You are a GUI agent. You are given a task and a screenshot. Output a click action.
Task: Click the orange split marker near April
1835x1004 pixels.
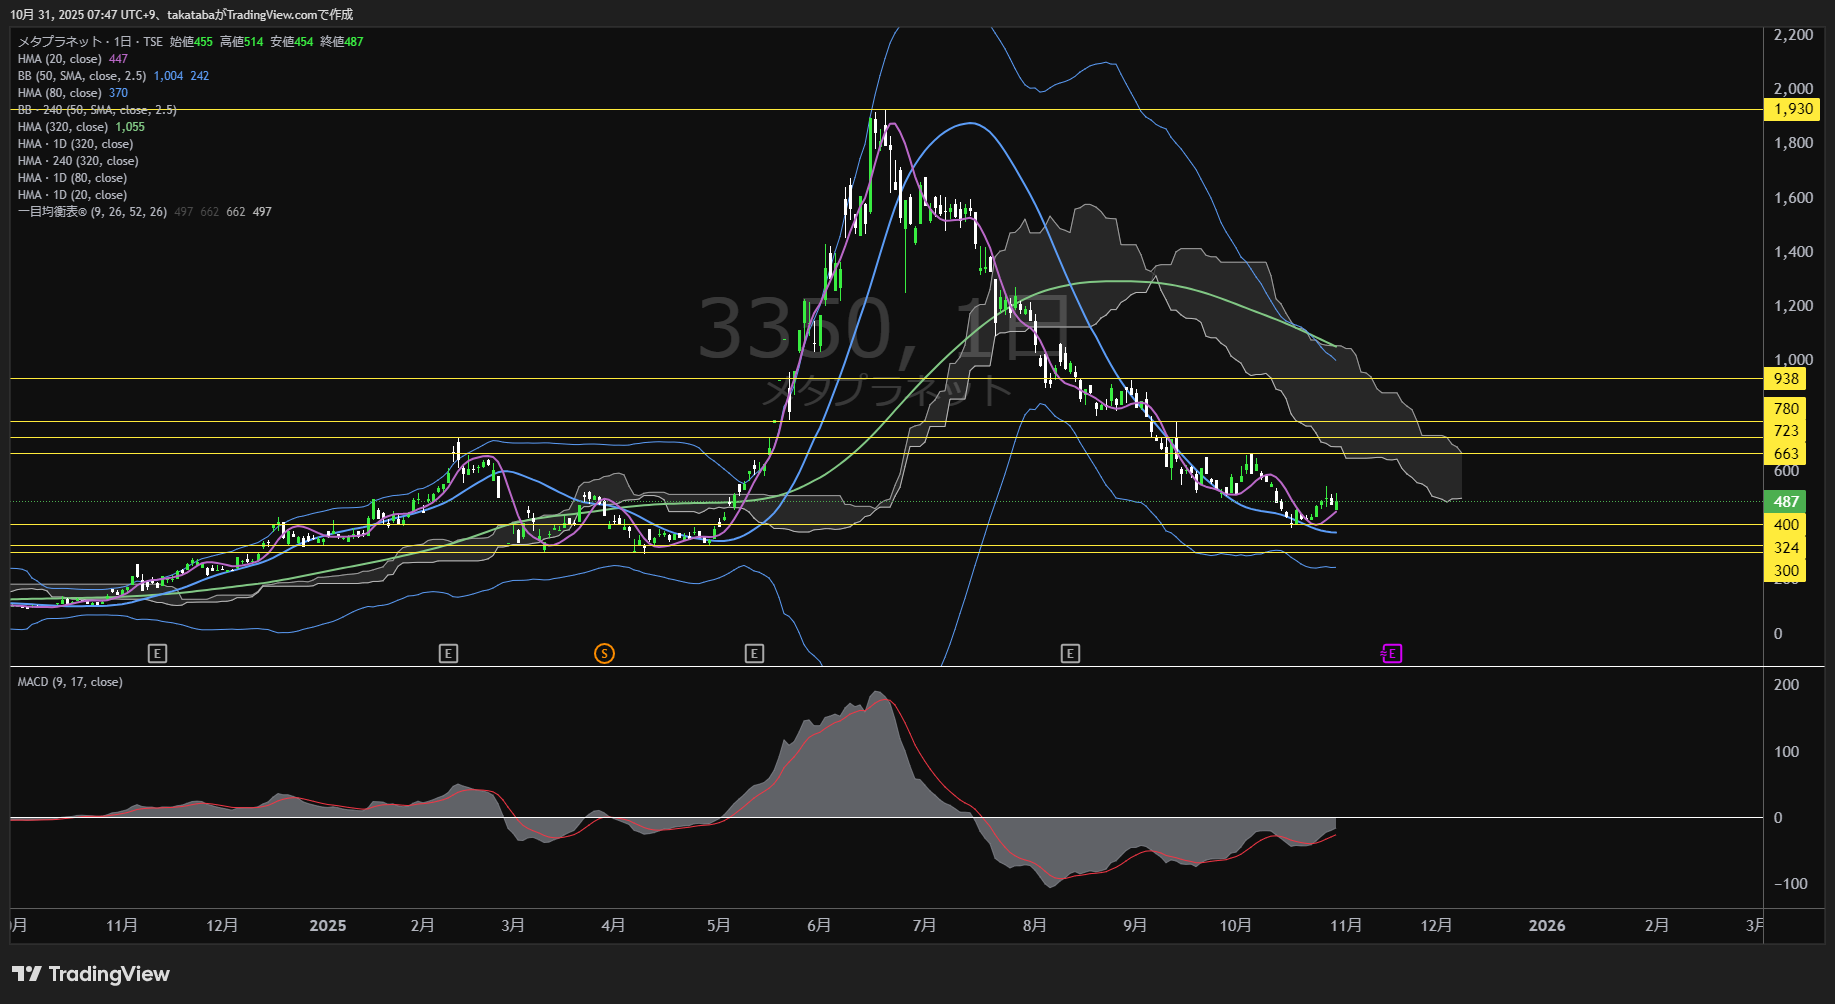coord(604,654)
